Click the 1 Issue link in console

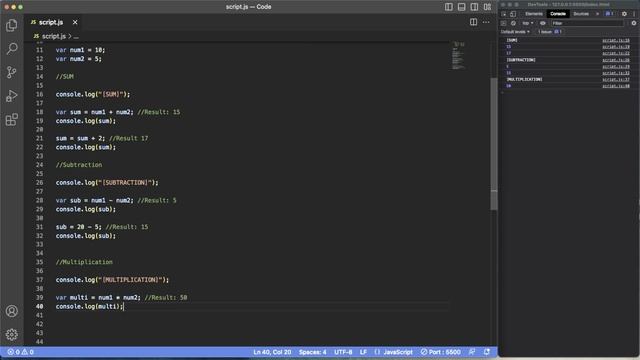pyautogui.click(x=549, y=32)
